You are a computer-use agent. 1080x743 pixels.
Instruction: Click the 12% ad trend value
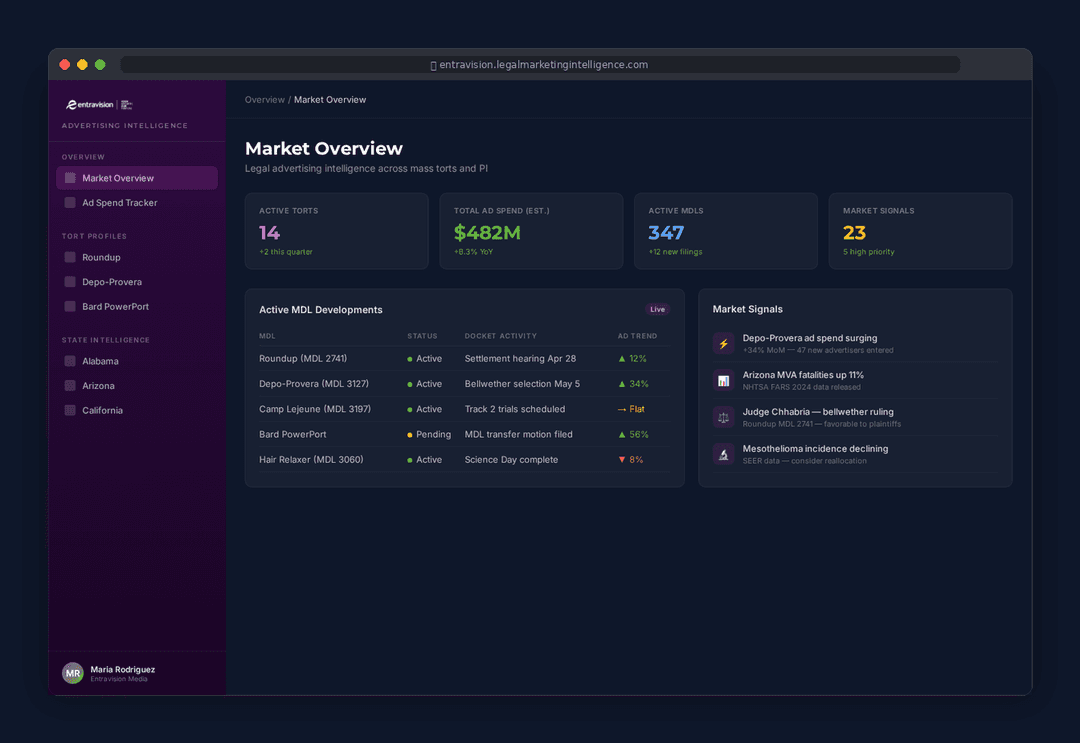[x=633, y=359]
